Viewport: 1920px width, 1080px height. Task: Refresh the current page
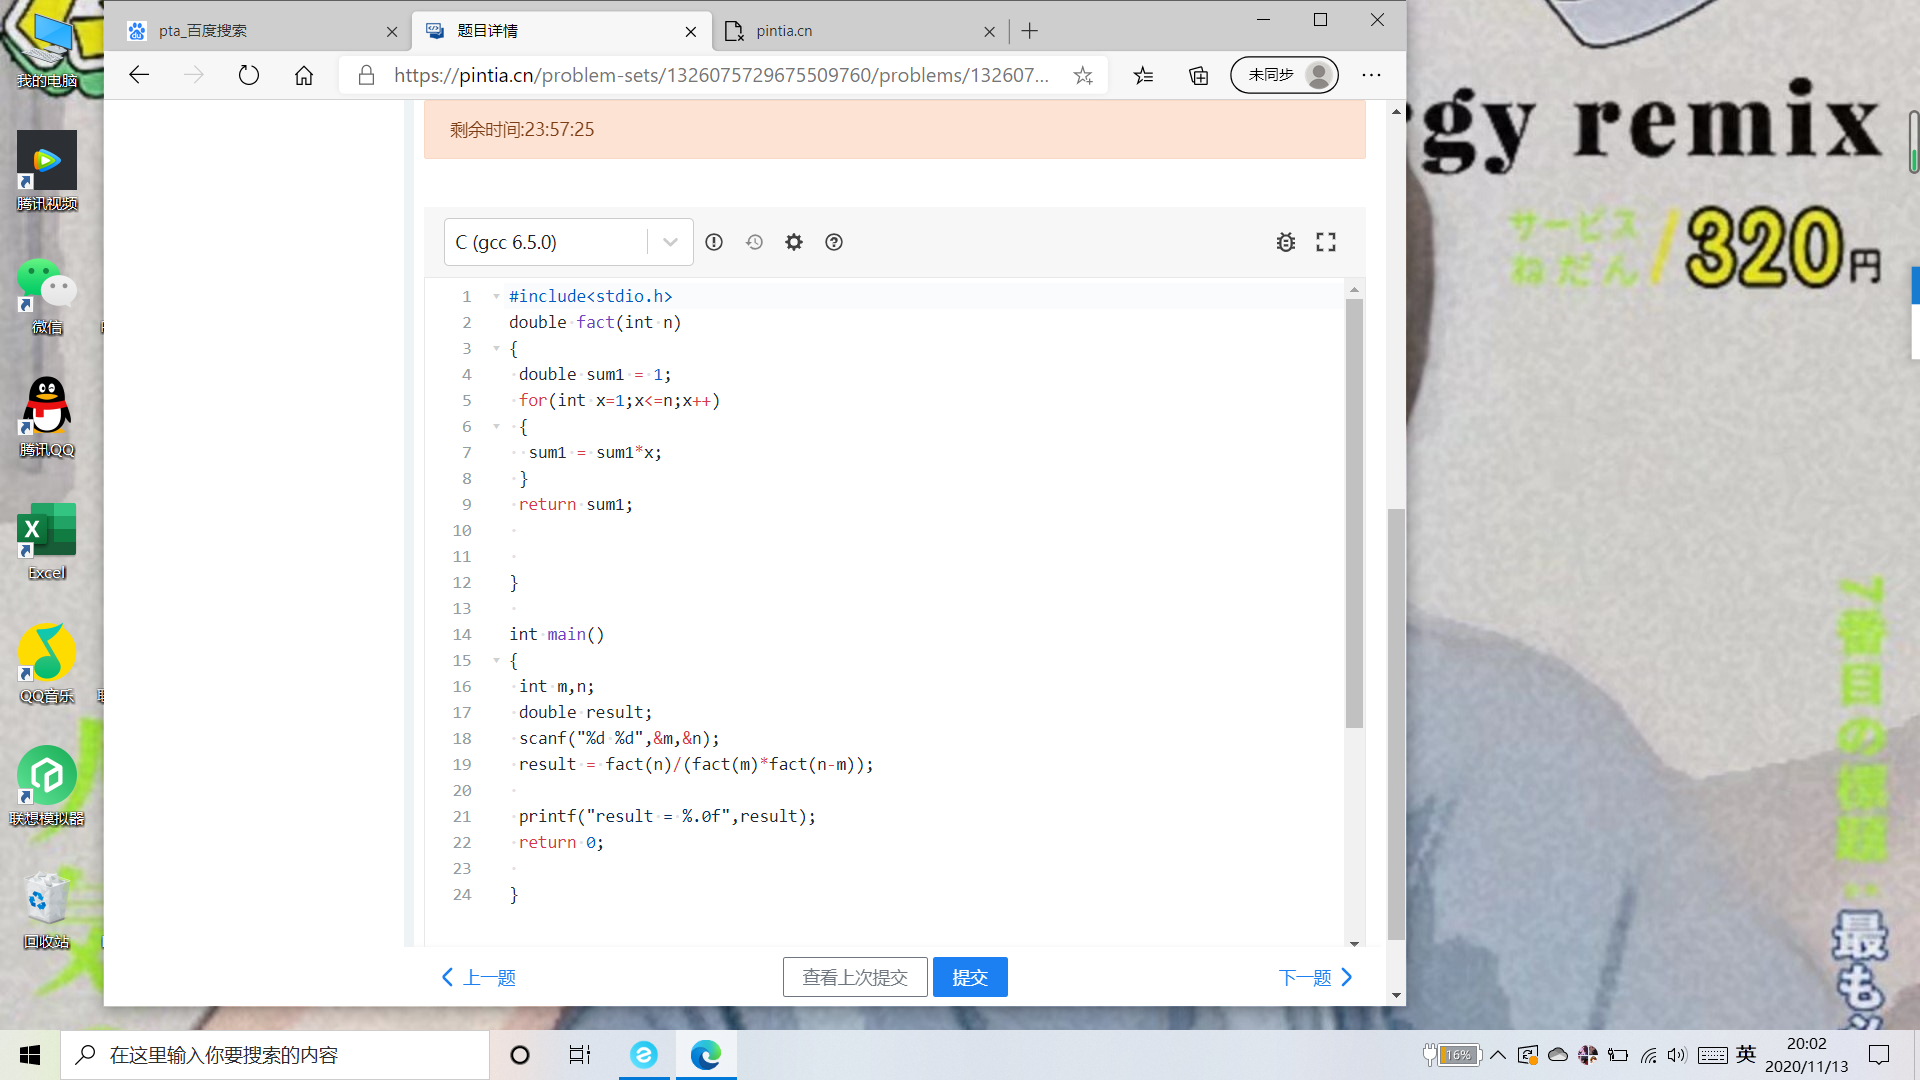(x=249, y=75)
